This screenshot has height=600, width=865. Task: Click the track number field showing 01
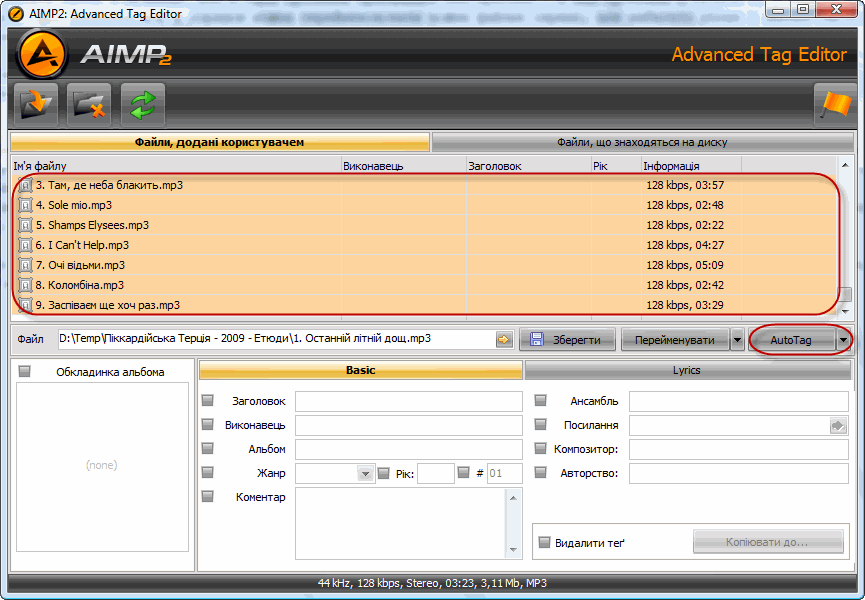pyautogui.click(x=504, y=473)
